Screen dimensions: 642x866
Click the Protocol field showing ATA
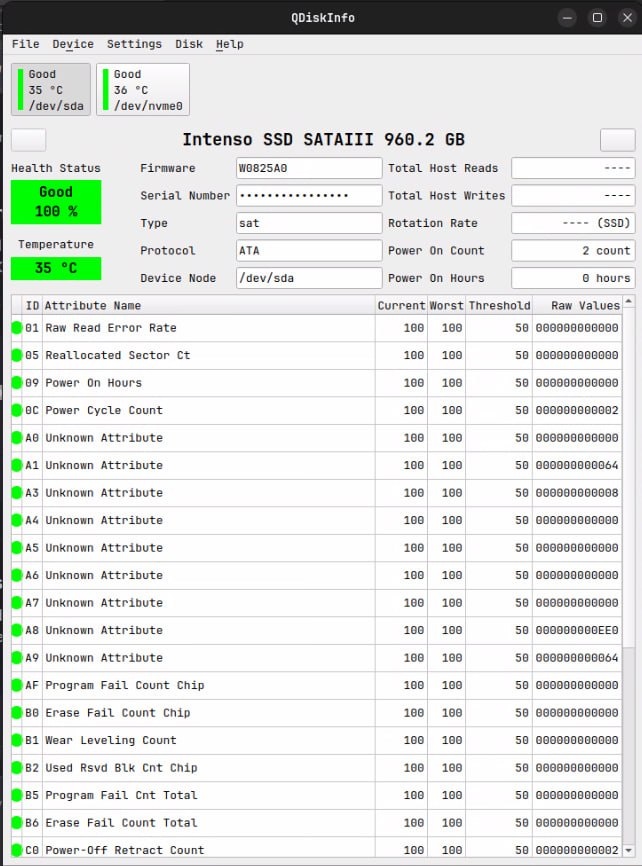click(309, 251)
